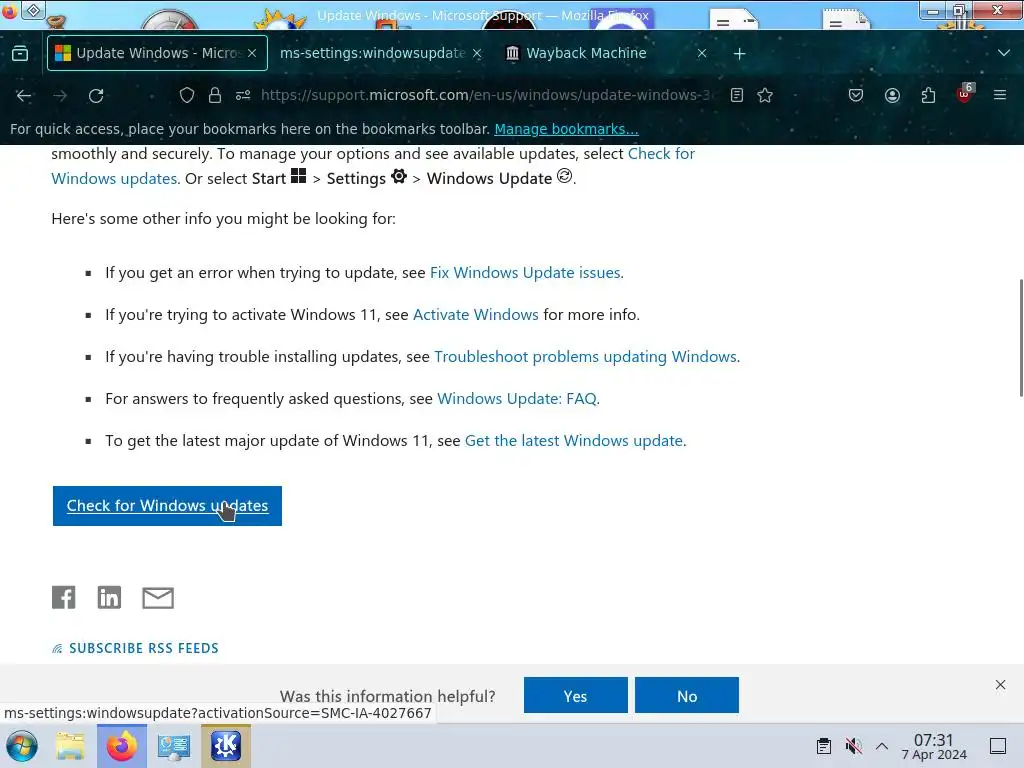1024x768 pixels.
Task: Switch to Update Windows - Microsoft tab
Action: tap(157, 53)
